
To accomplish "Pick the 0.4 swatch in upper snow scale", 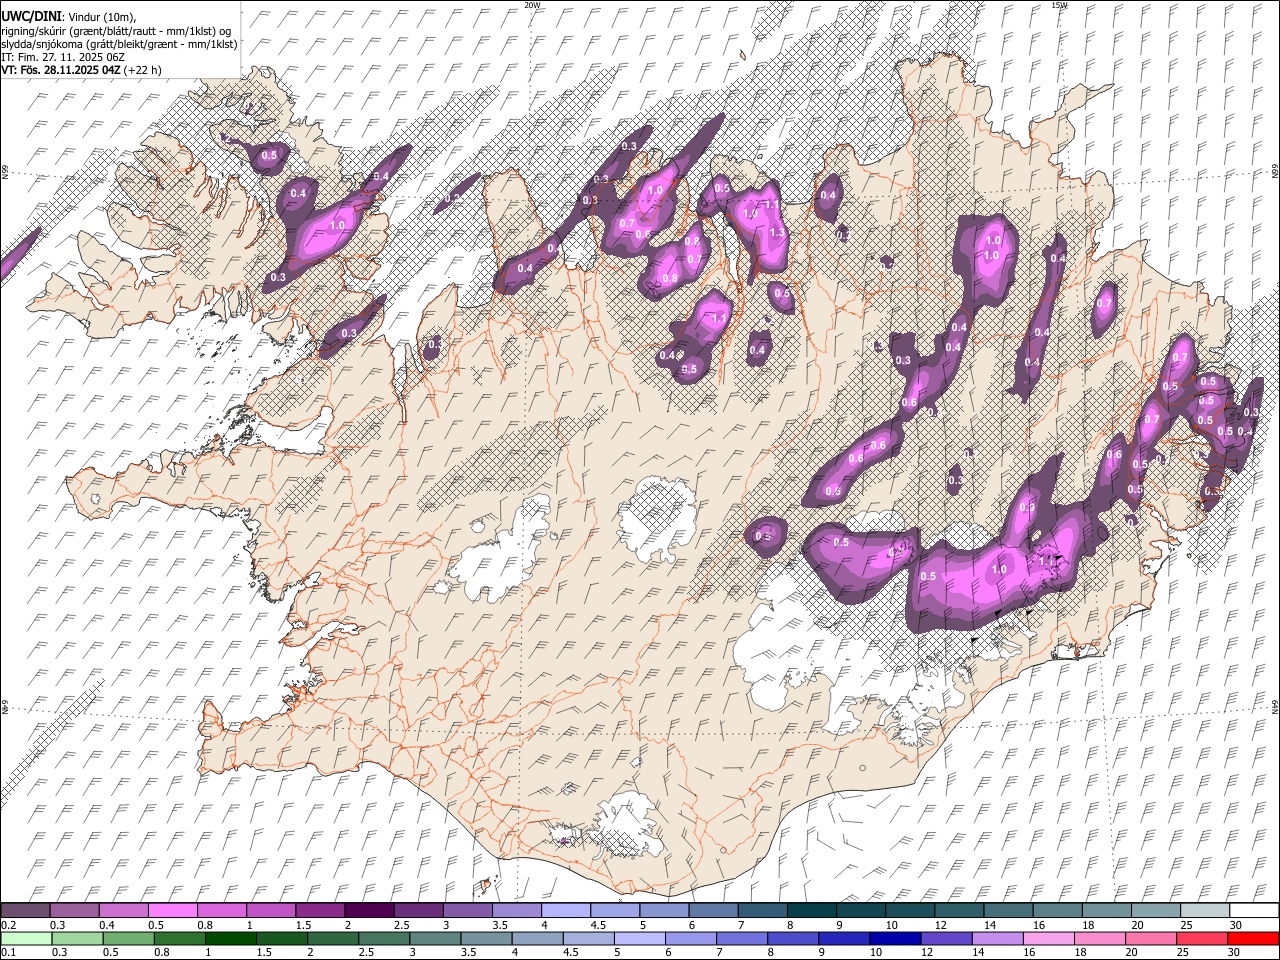I will click(x=123, y=911).
